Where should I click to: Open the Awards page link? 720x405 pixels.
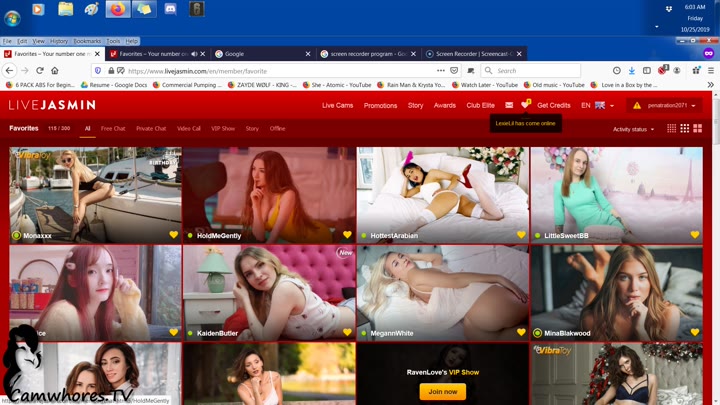click(x=444, y=105)
